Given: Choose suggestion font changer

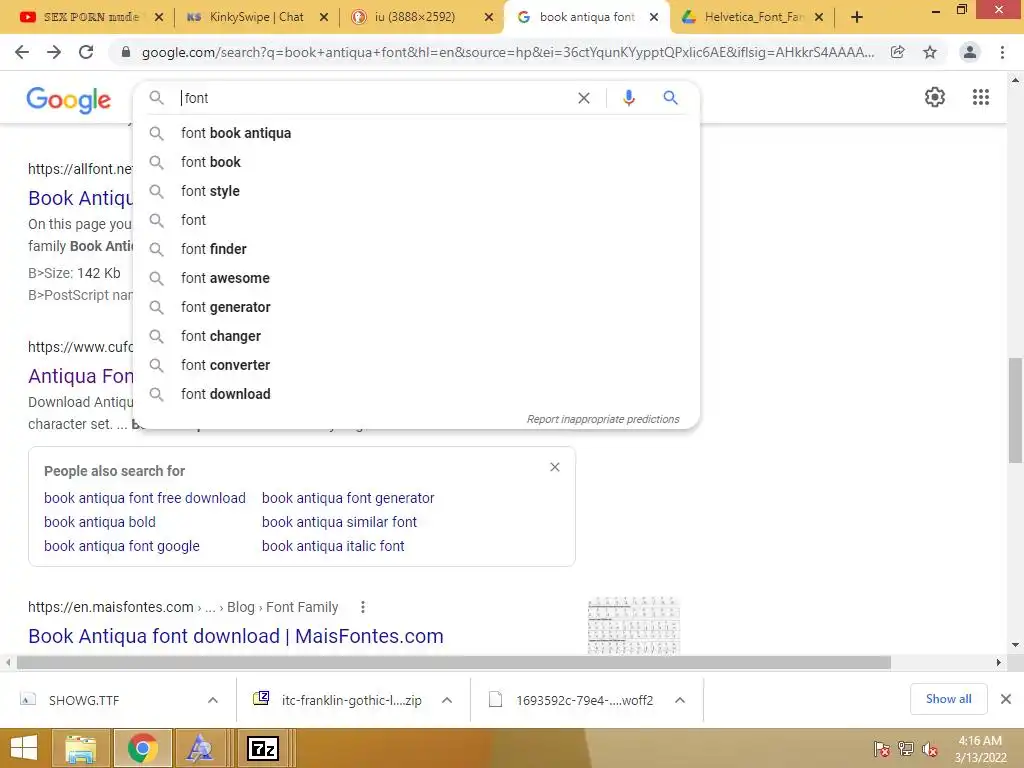Looking at the screenshot, I should (x=416, y=336).
